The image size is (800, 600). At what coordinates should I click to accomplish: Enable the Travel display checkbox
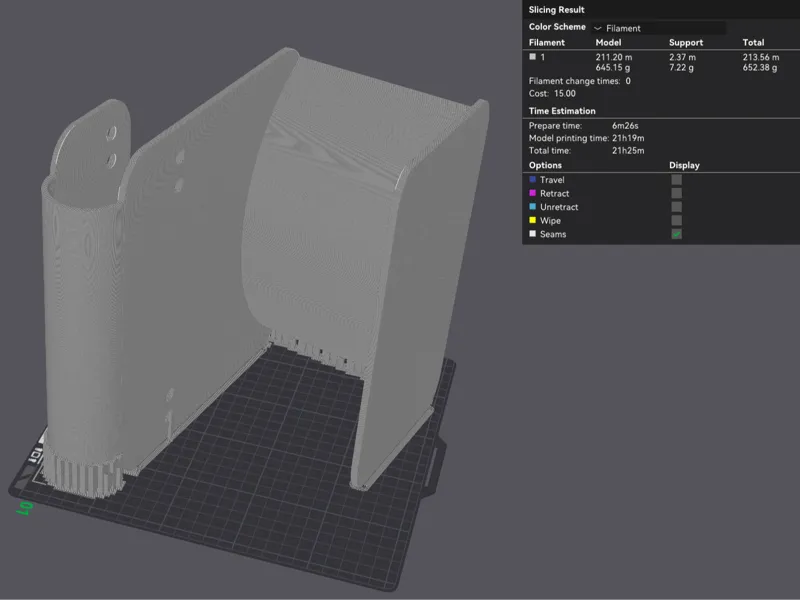click(x=677, y=180)
